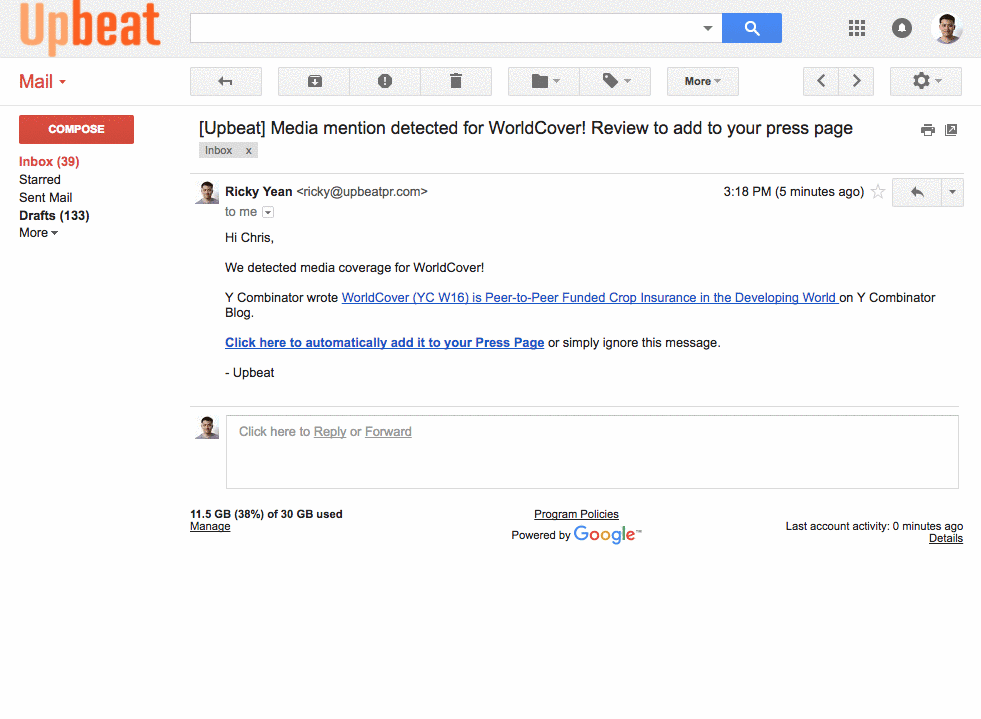Click the email subject line text
The image size is (981, 719).
[x=526, y=128]
